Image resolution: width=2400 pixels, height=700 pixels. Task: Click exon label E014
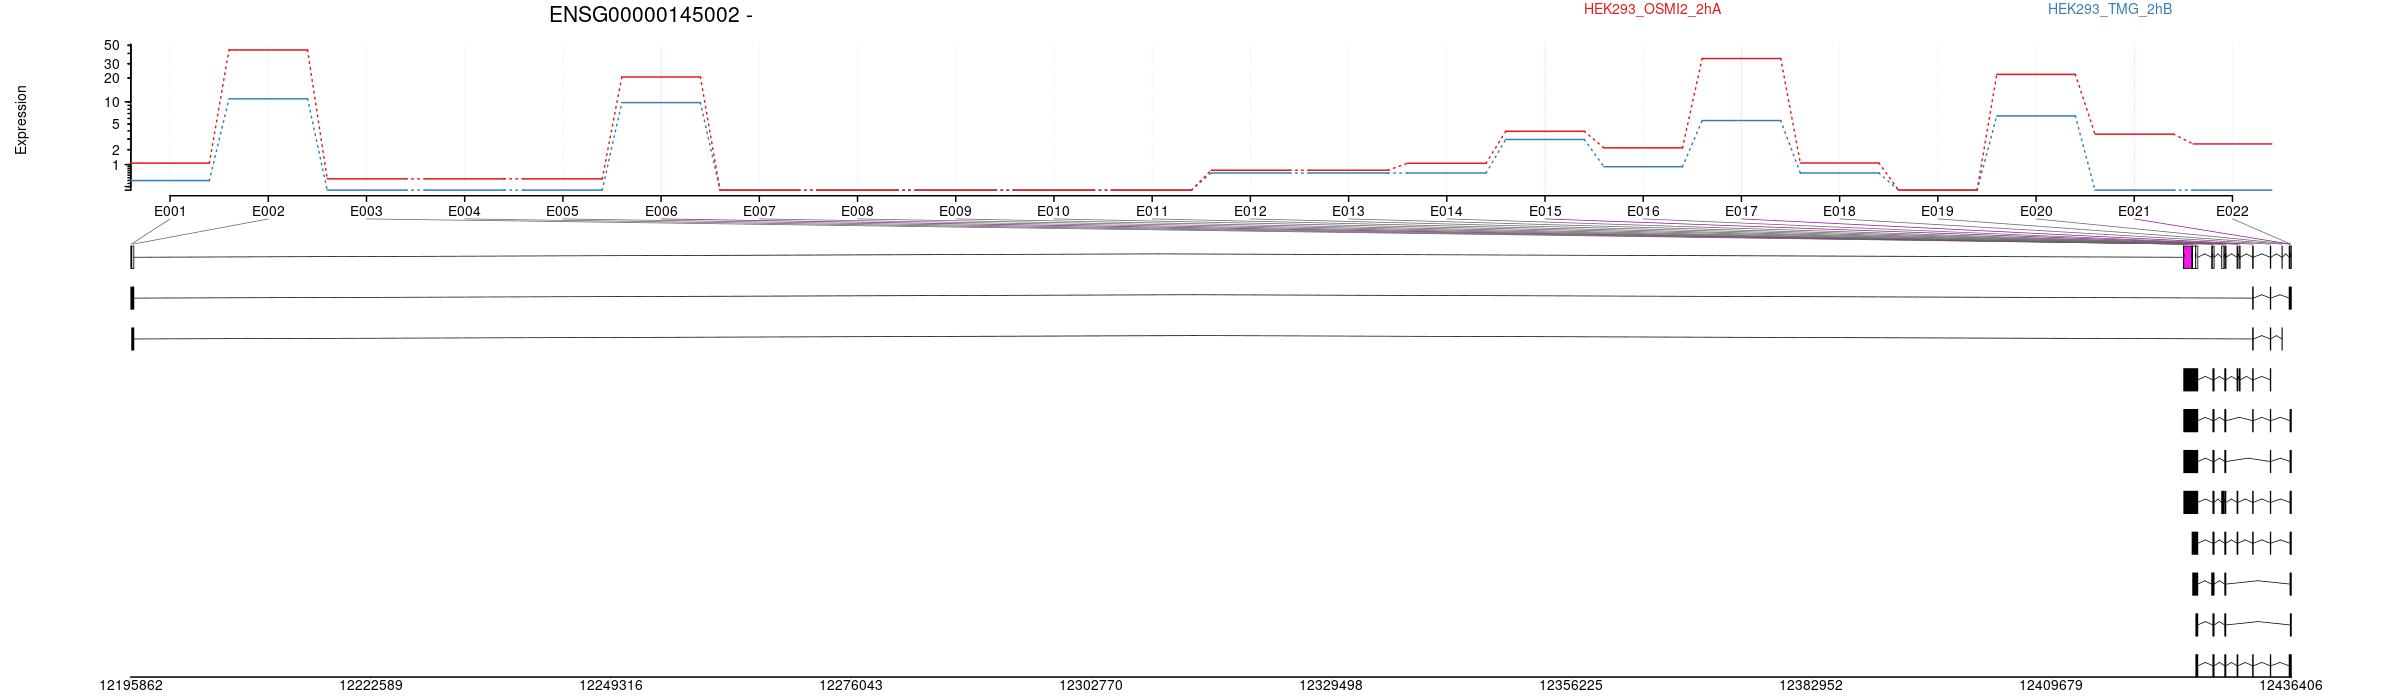coord(1446,211)
